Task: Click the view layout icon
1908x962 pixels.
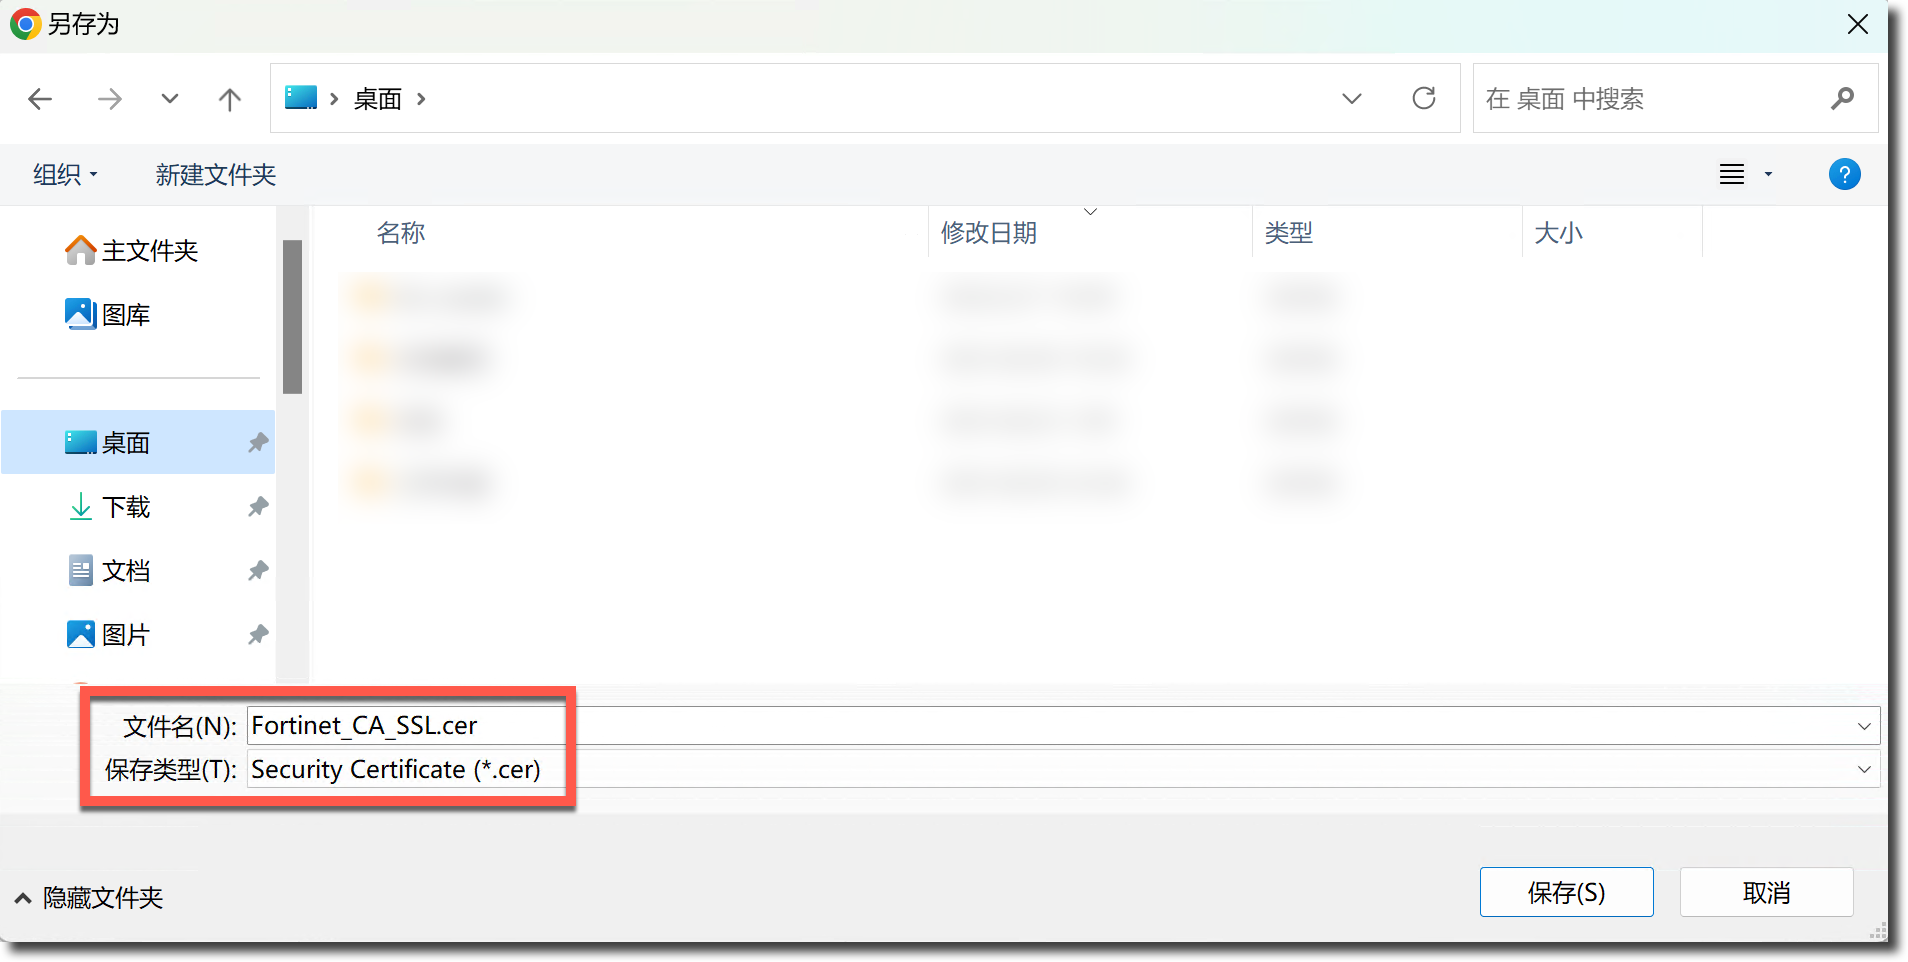Action: pyautogui.click(x=1732, y=175)
